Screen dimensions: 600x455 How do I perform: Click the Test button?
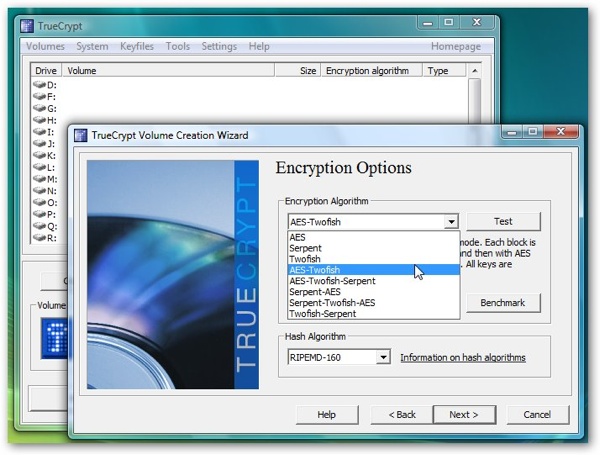(x=503, y=222)
